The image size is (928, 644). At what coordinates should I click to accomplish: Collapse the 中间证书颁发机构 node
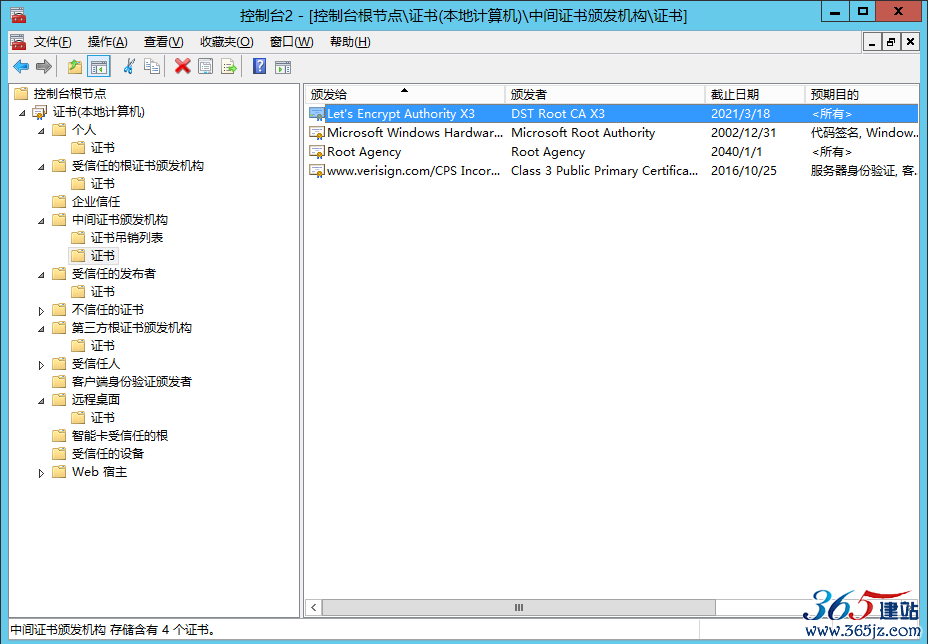point(41,221)
